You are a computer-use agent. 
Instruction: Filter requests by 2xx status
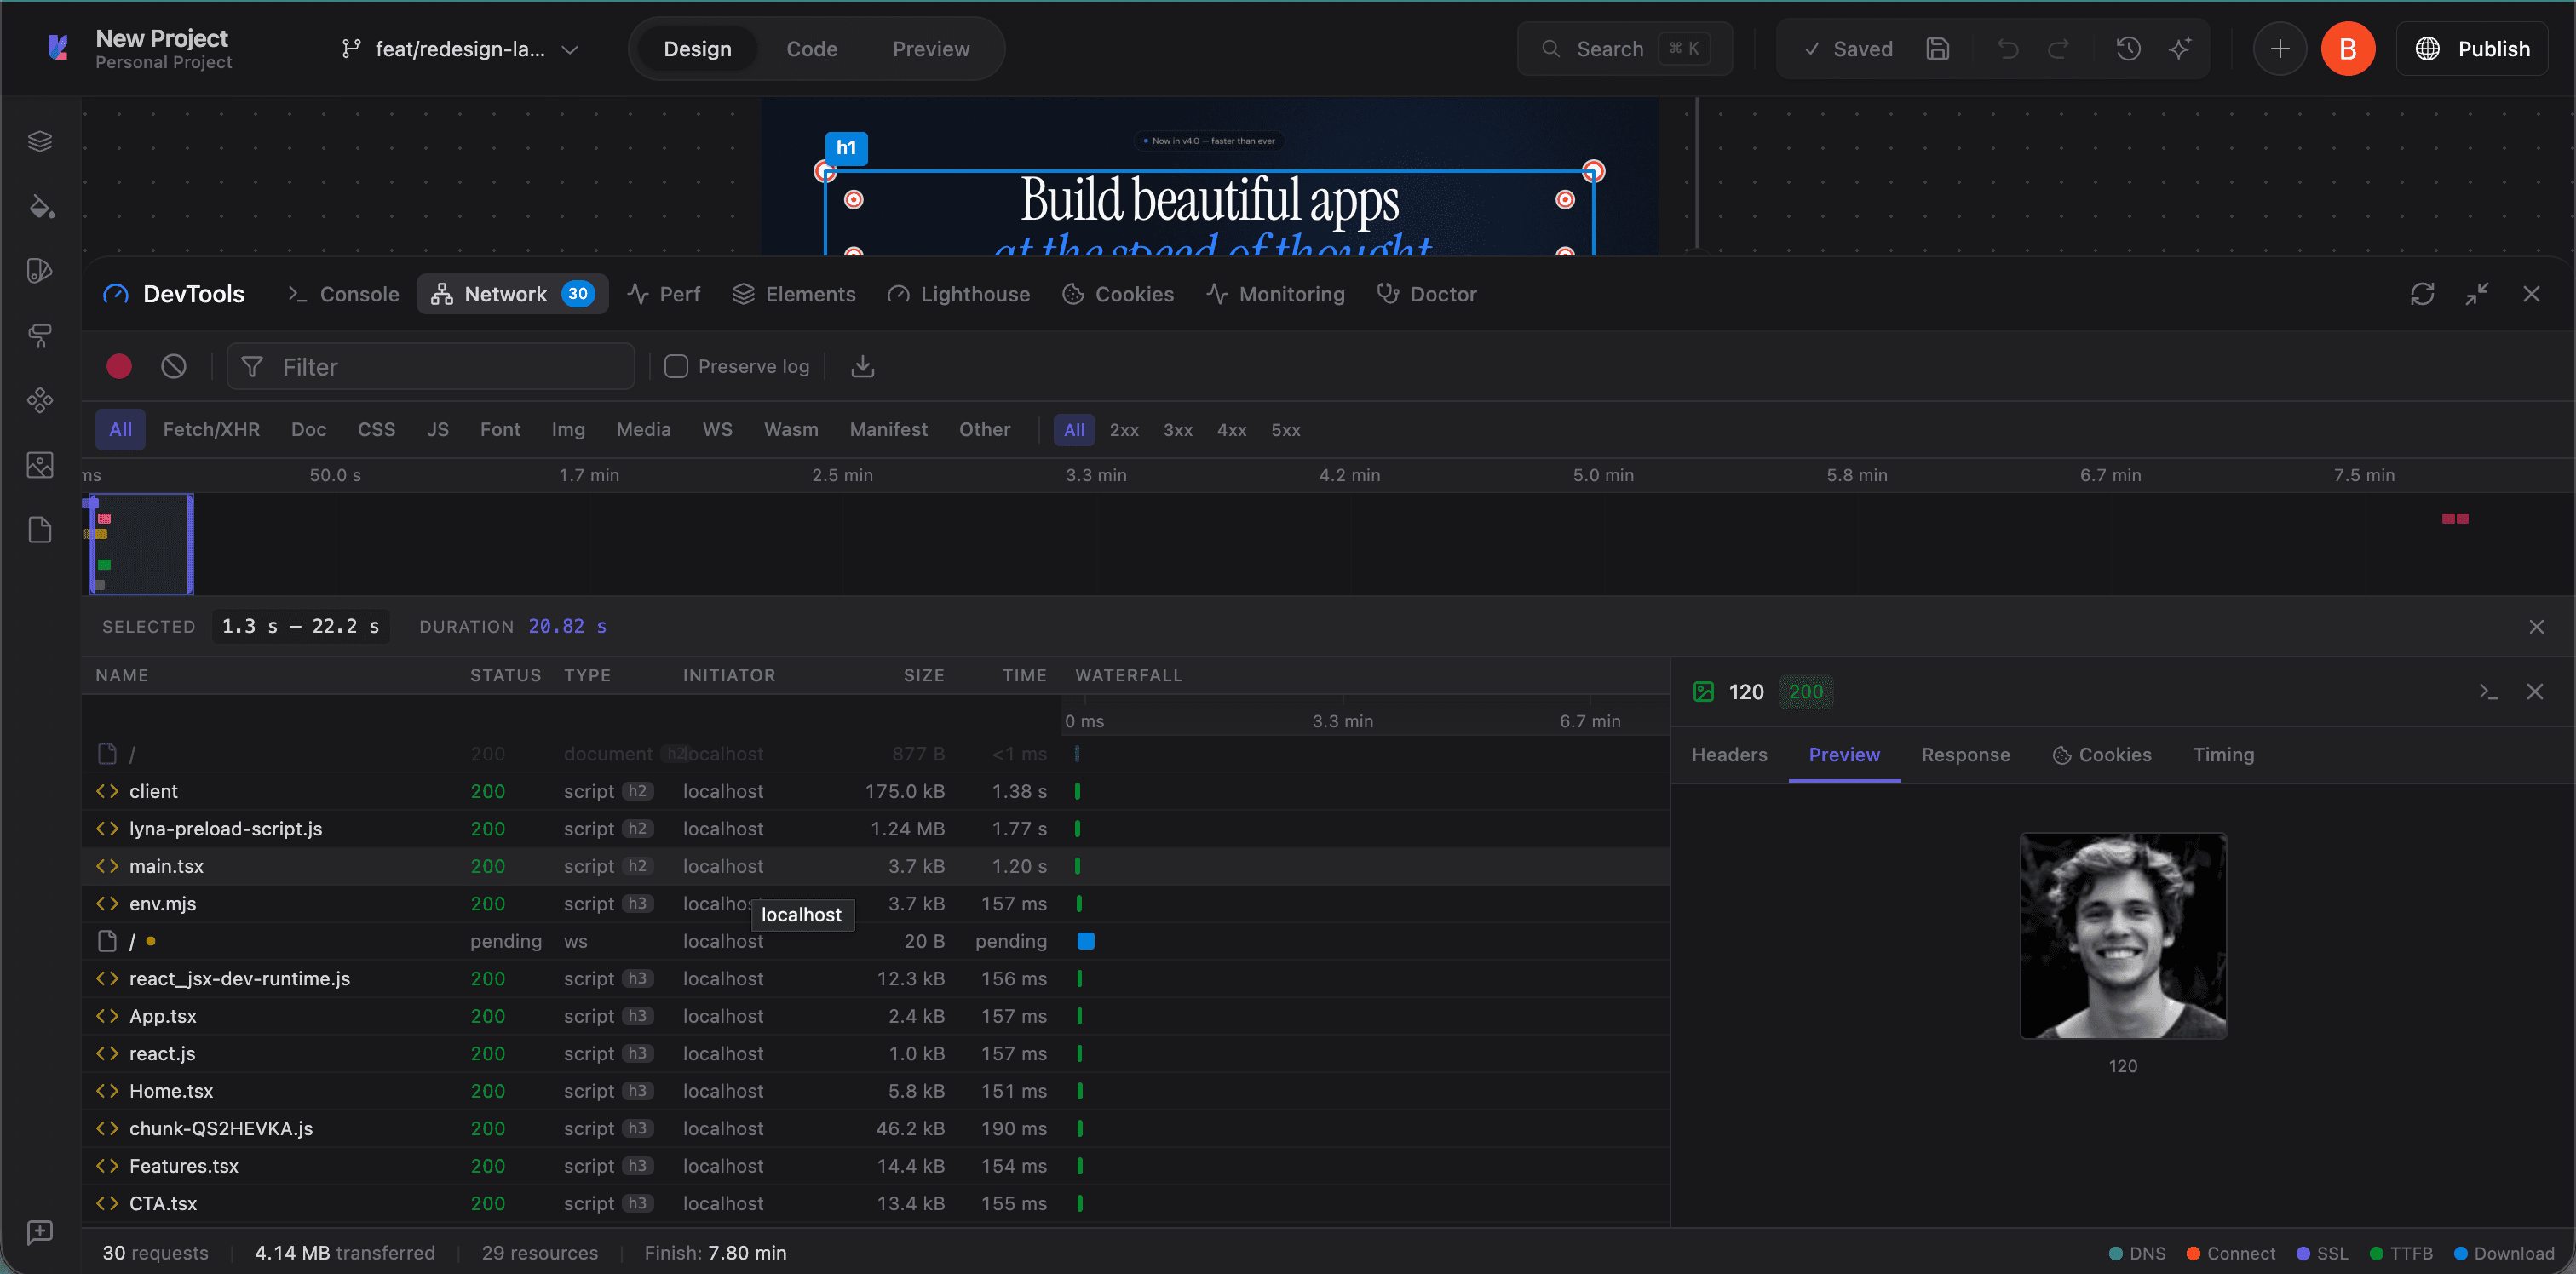[x=1124, y=430]
